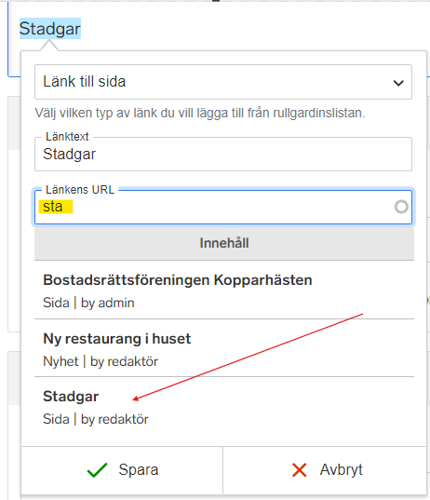Click the green checkmark icon beside Spara
Image resolution: width=430 pixels, height=500 pixels.
click(x=97, y=470)
